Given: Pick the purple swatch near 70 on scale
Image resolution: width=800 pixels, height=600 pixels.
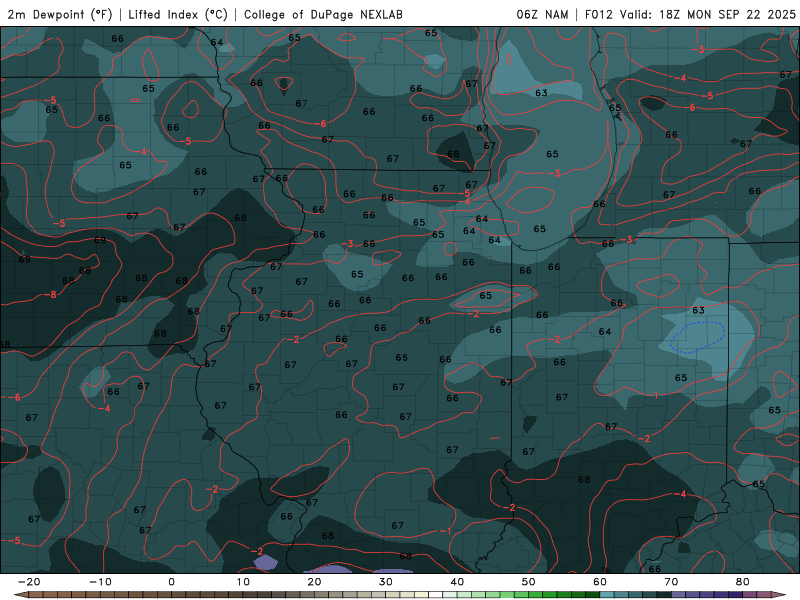Looking at the screenshot, I should point(679,595).
